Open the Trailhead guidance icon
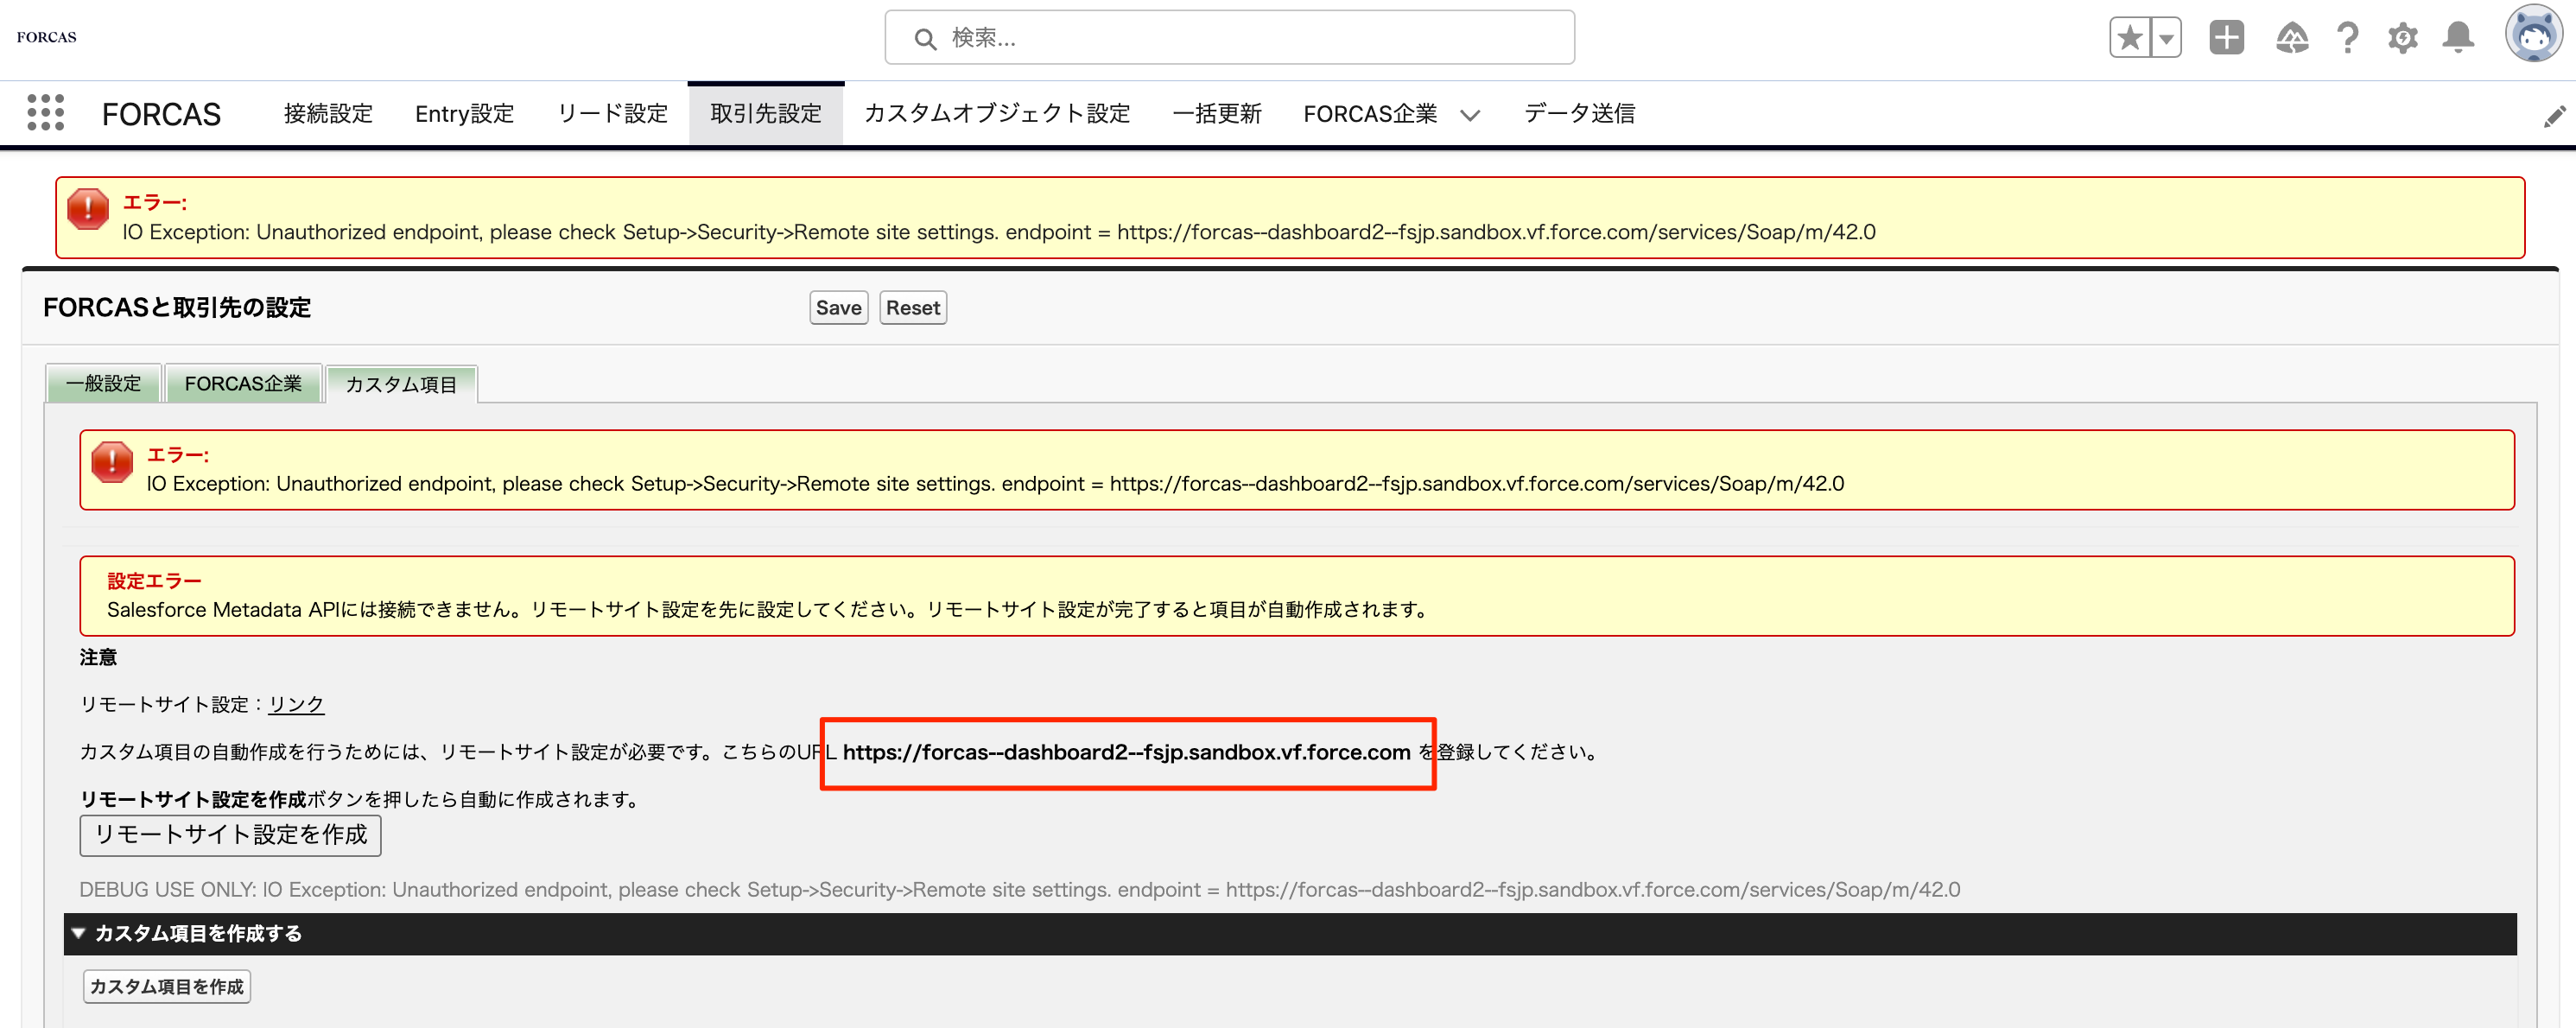Screen dimensions: 2576x1028 2291,38
